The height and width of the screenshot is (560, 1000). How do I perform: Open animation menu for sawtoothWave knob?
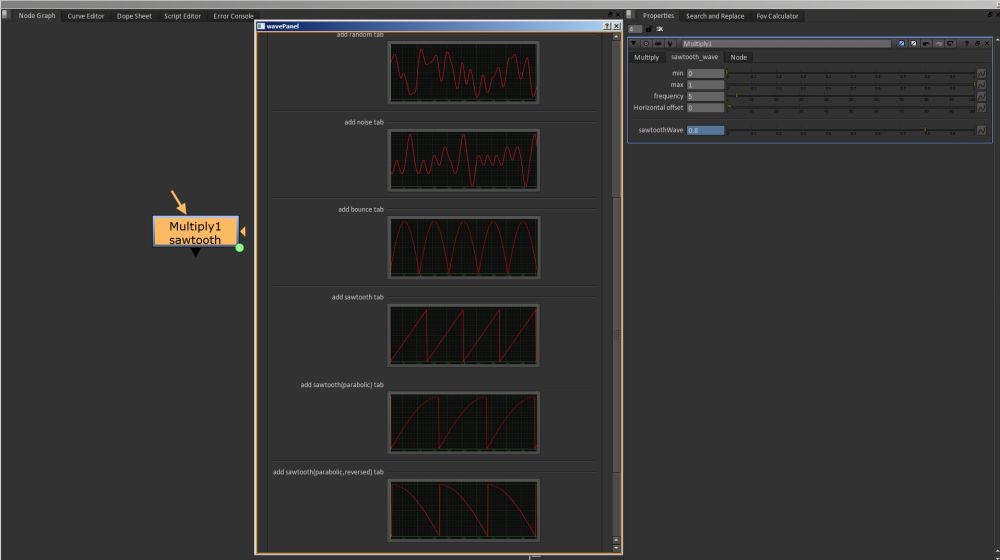pos(982,130)
